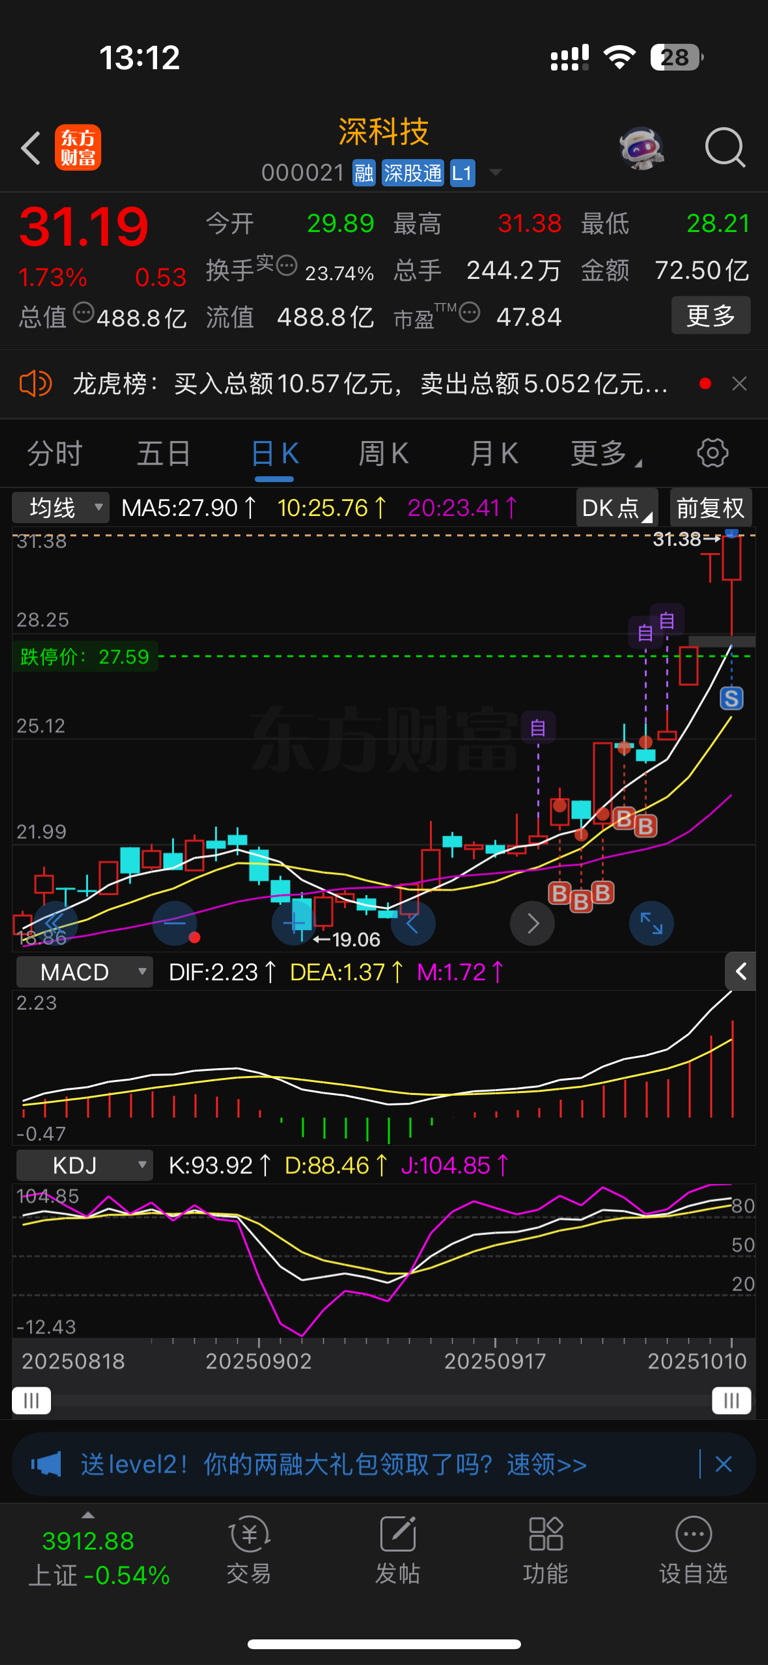Tap the 换手 info circle icon
Viewport: 769px width, 1665px height.
click(286, 266)
